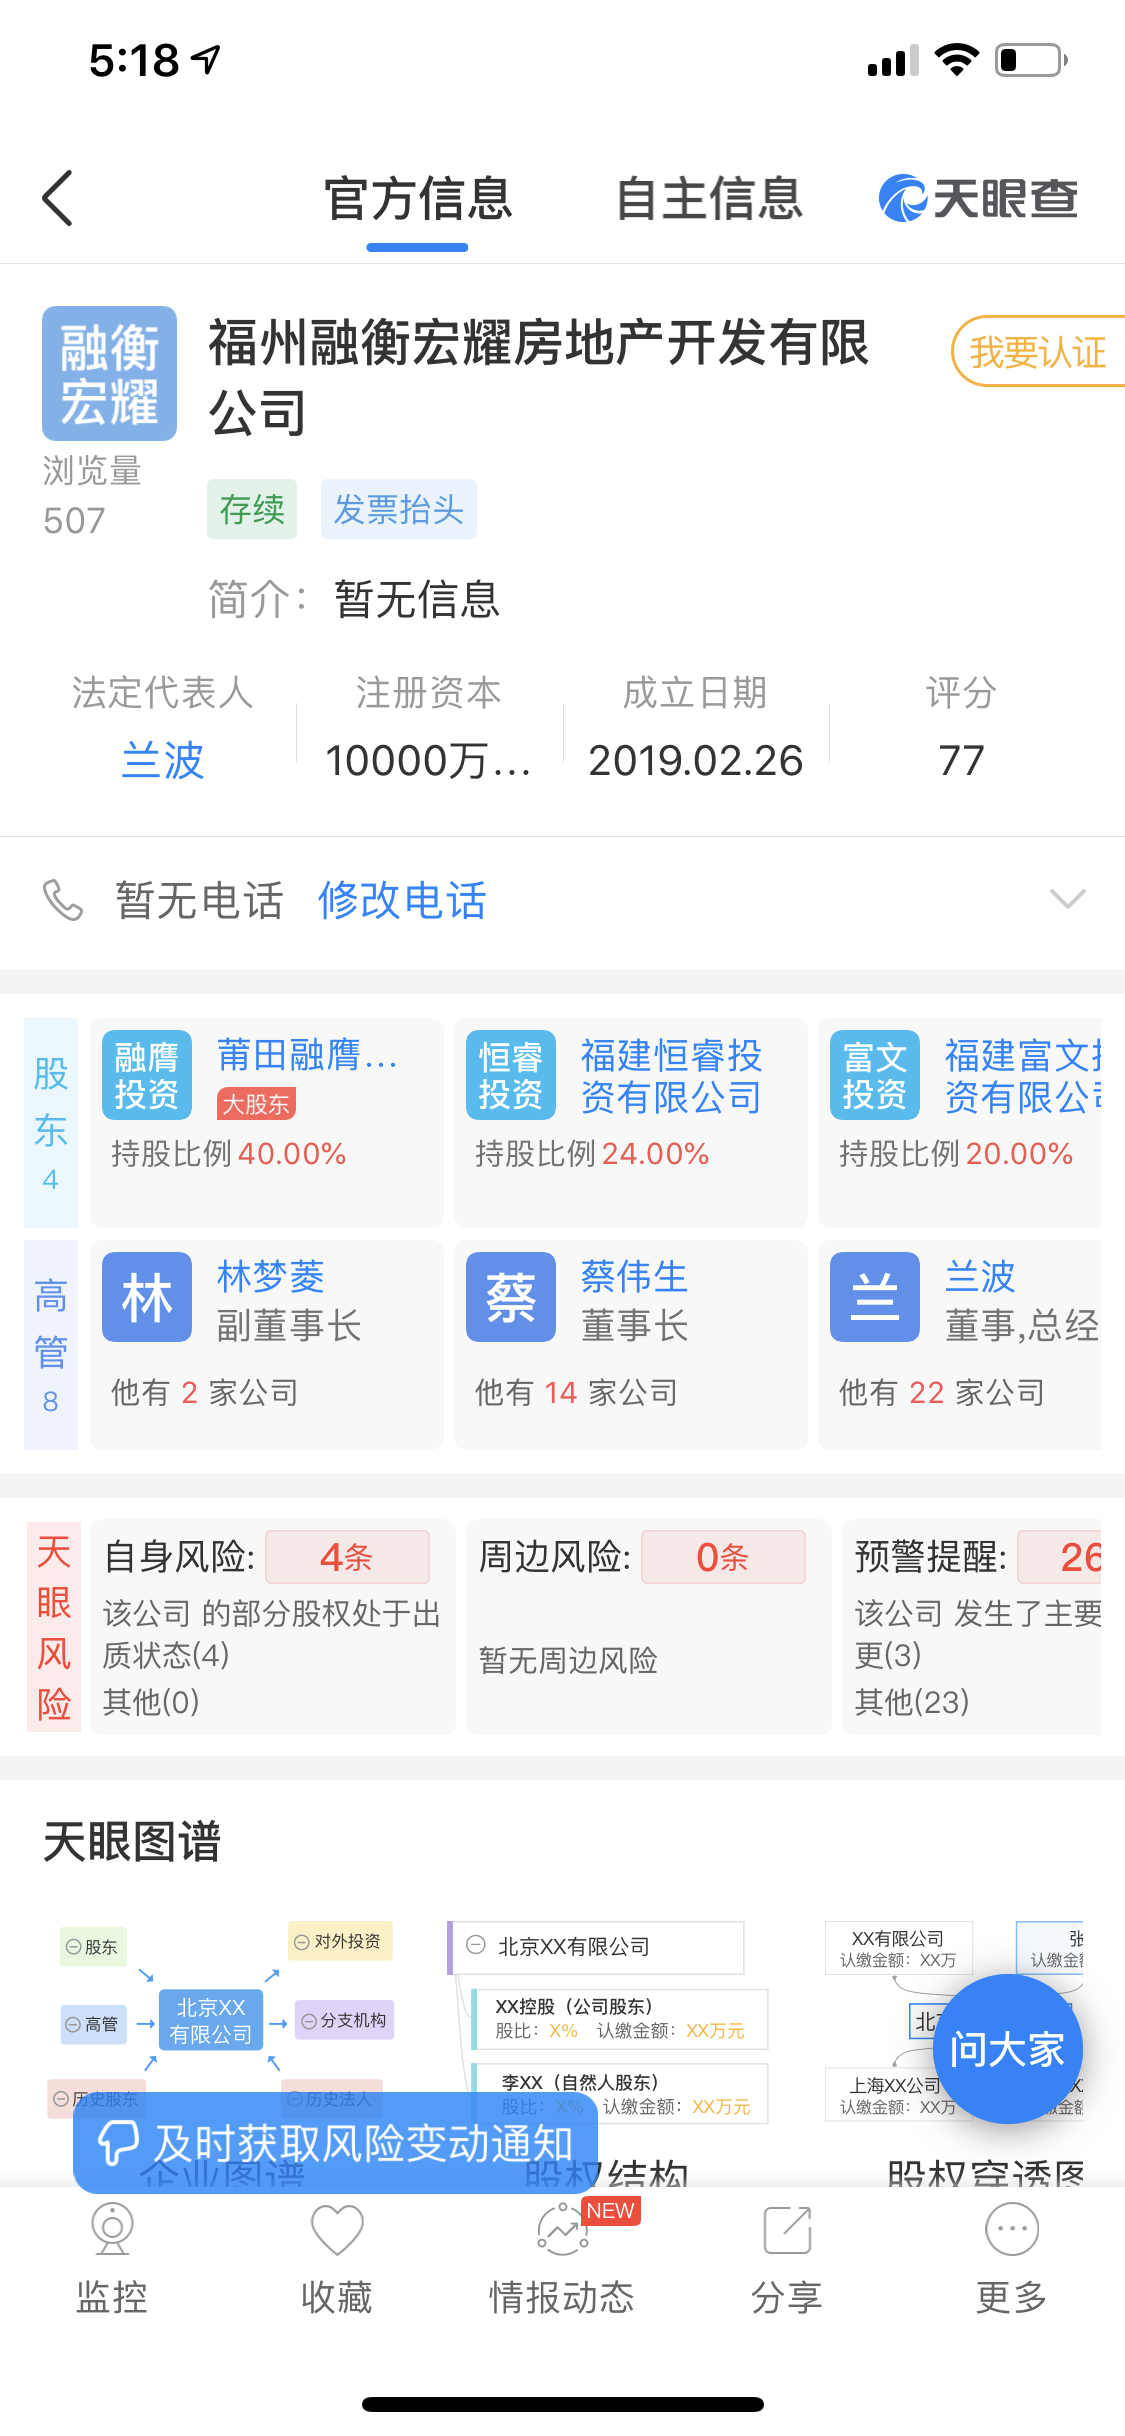View 自身风险 4条 badge
This screenshot has width=1125, height=2436.
tap(347, 1557)
